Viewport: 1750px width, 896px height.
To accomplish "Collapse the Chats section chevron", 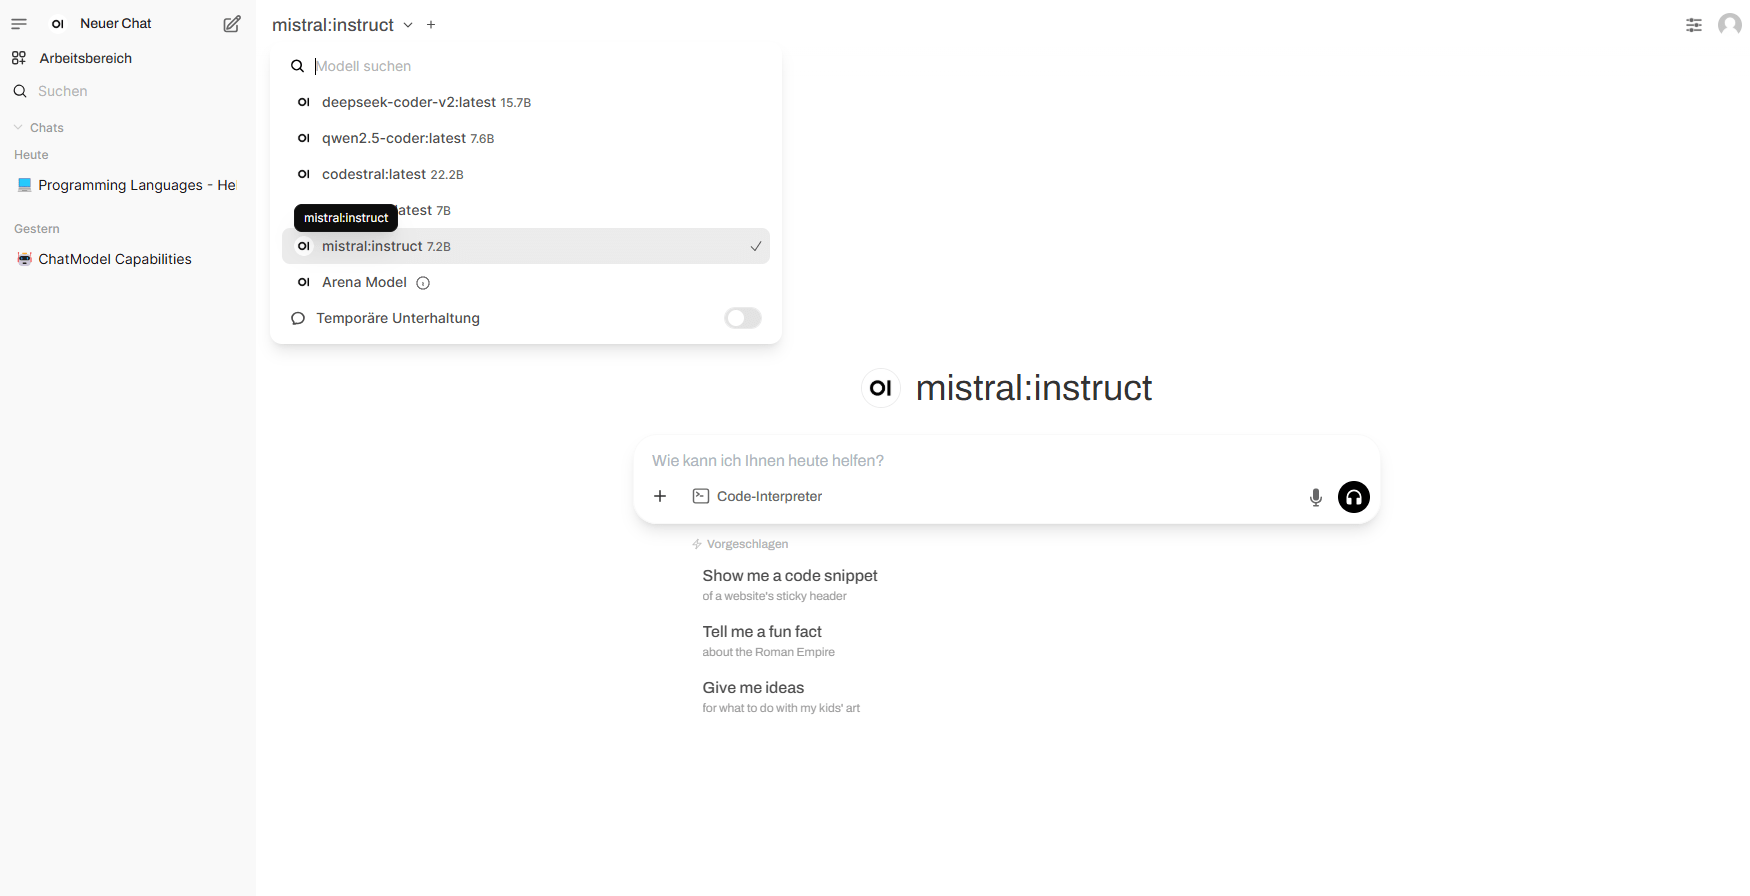I will pyautogui.click(x=18, y=128).
